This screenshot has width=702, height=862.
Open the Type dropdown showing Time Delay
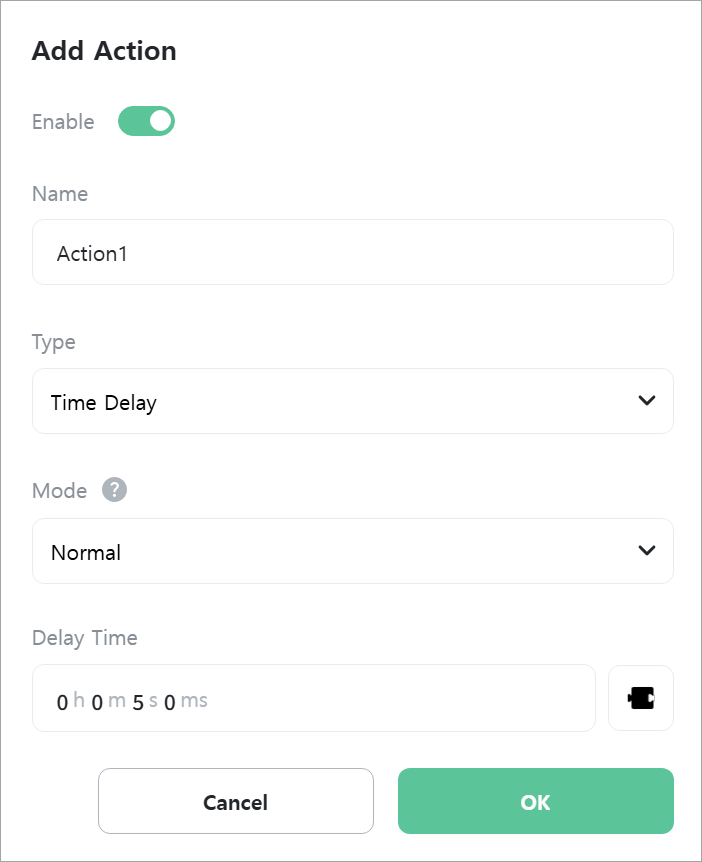(x=352, y=401)
